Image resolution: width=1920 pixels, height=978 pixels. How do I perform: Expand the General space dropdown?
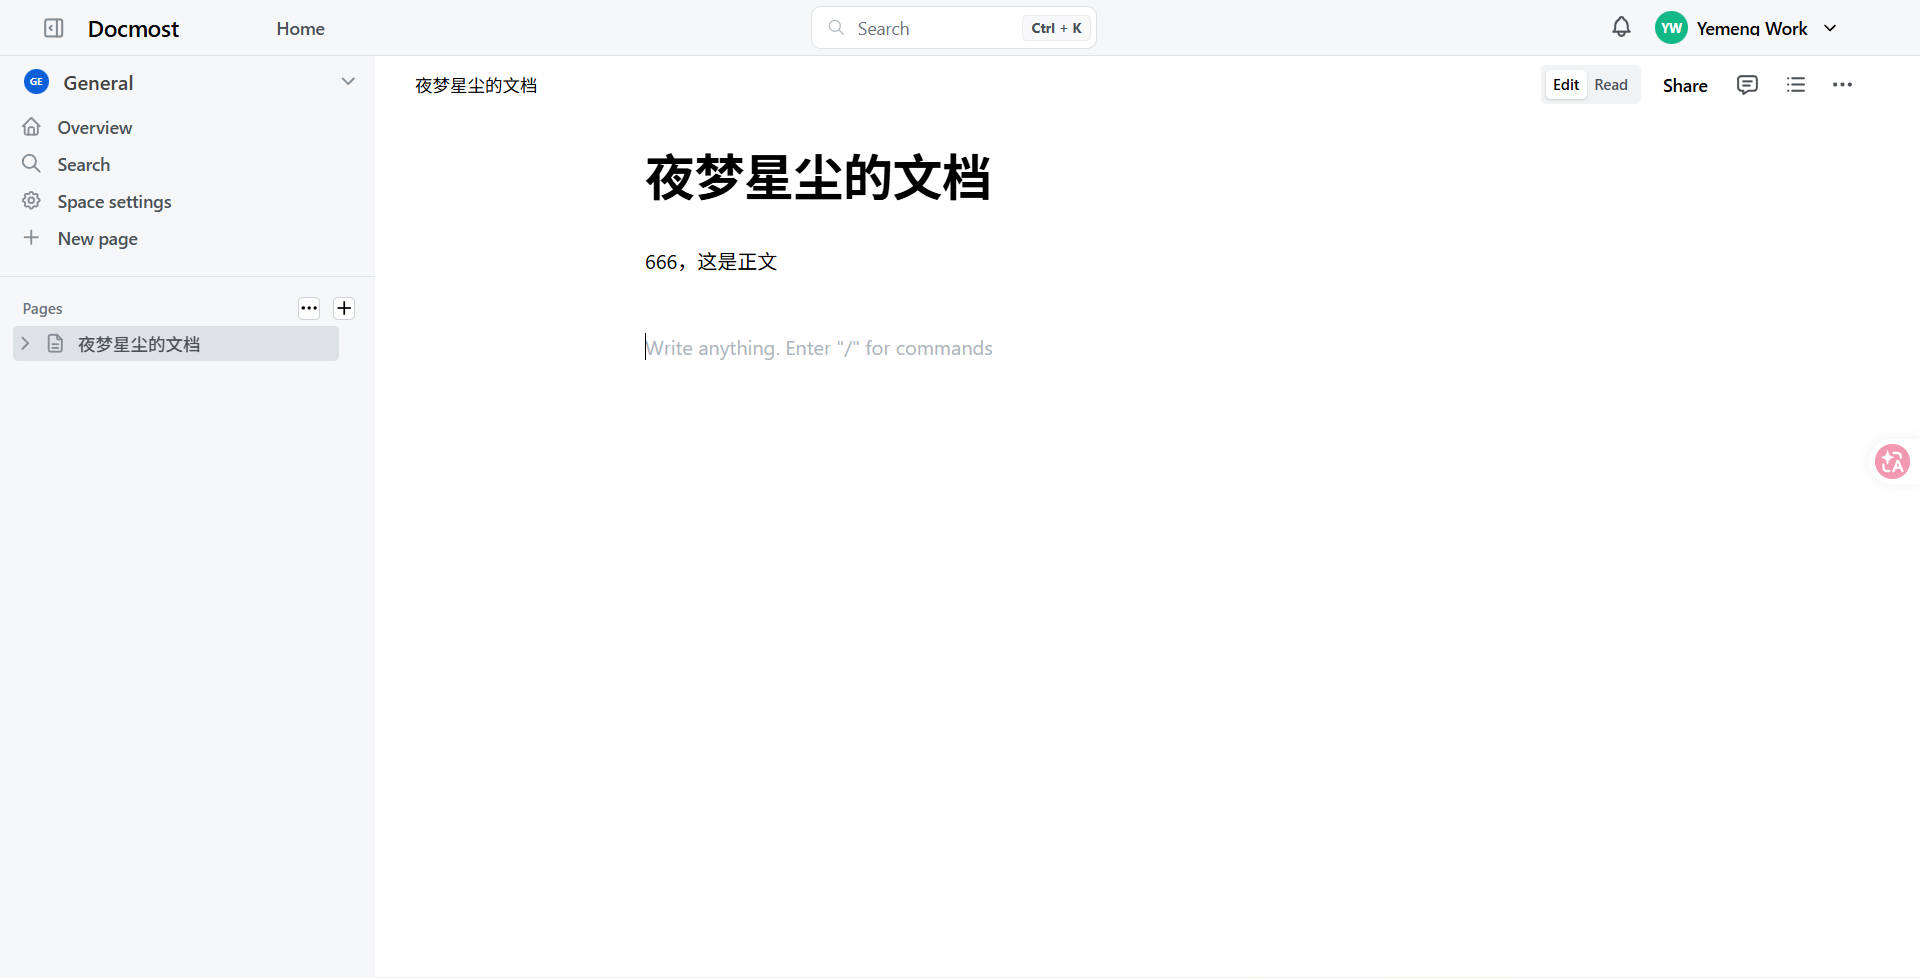coord(348,82)
